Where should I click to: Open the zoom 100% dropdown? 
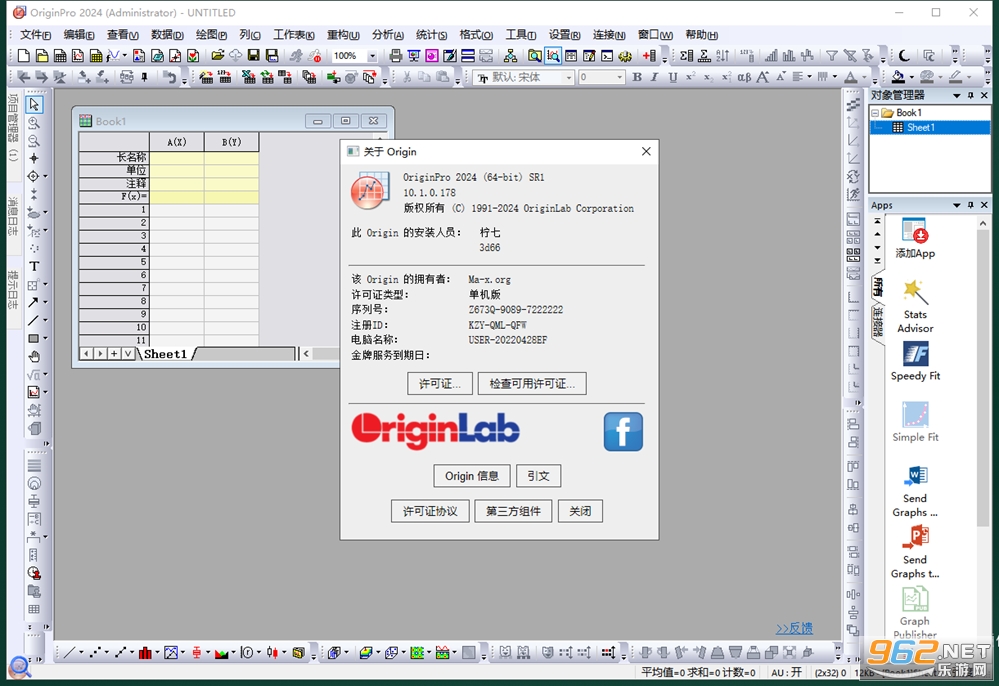372,56
